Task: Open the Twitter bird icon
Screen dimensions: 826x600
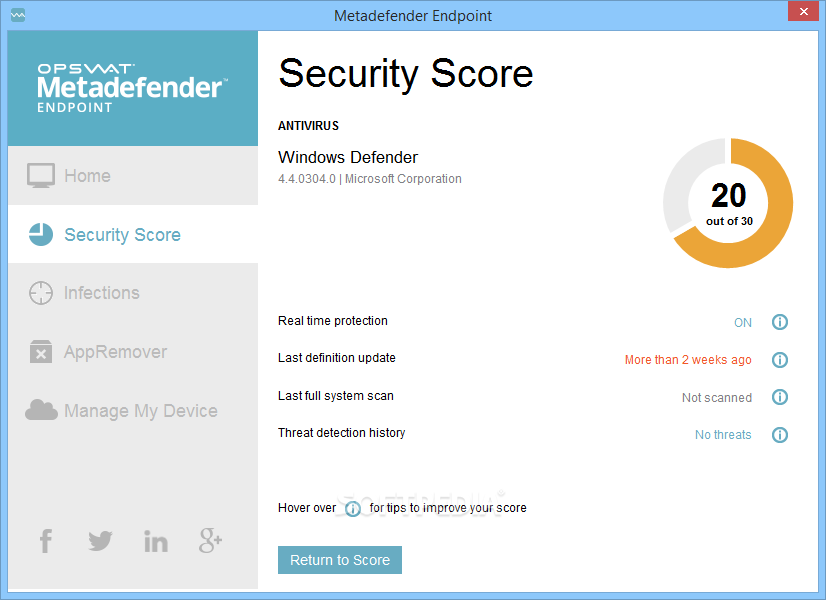Action: click(x=100, y=541)
